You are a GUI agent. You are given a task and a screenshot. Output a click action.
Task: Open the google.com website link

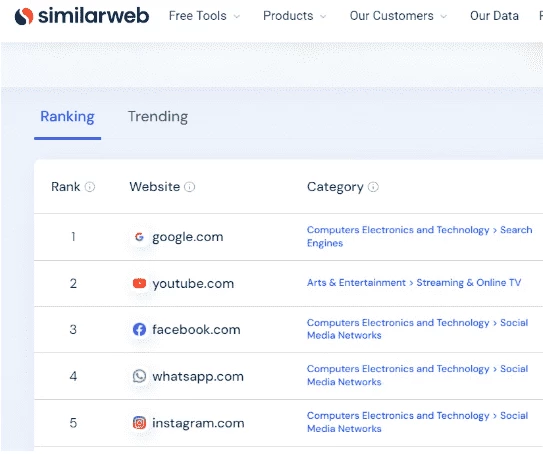click(188, 237)
